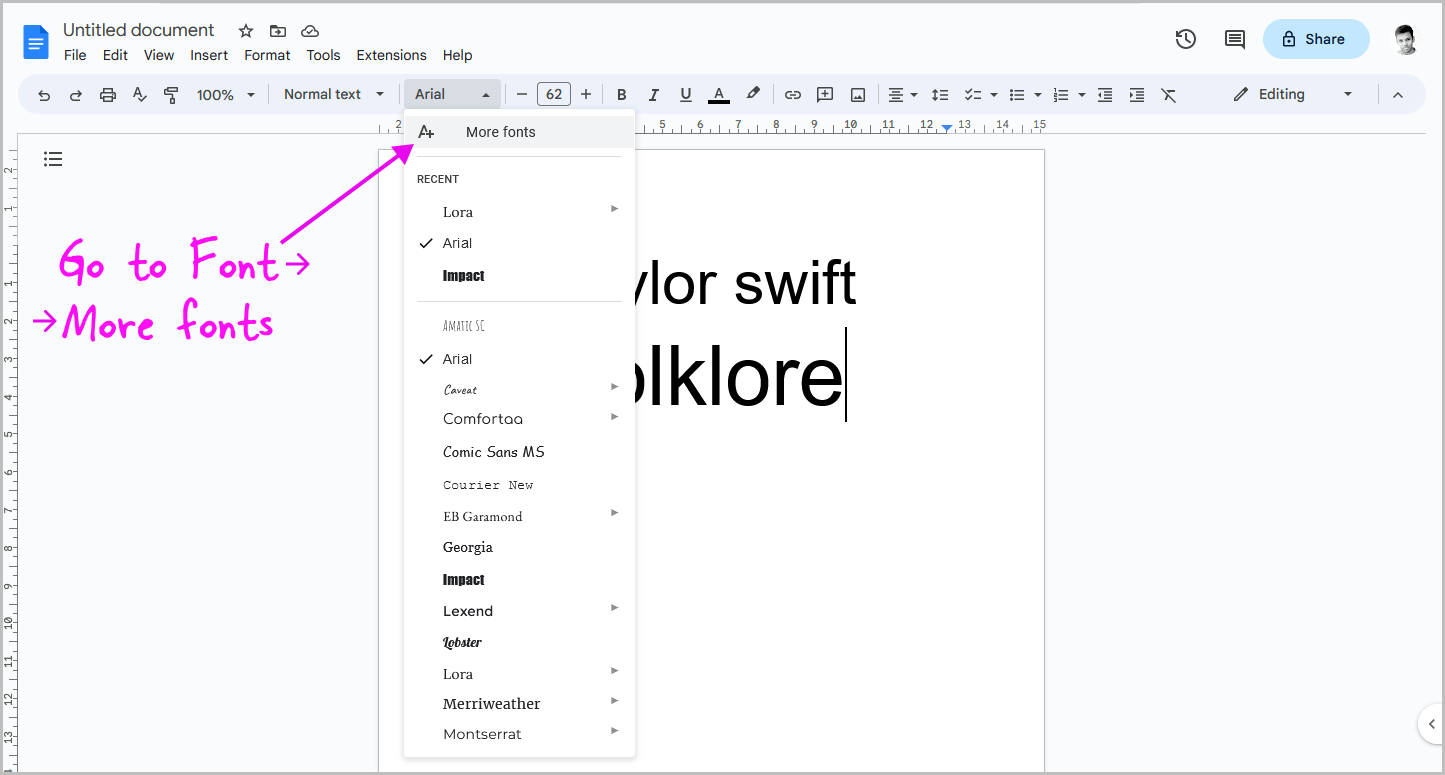Increase the font size
Viewport: 1445px width, 775px height.
(586, 95)
